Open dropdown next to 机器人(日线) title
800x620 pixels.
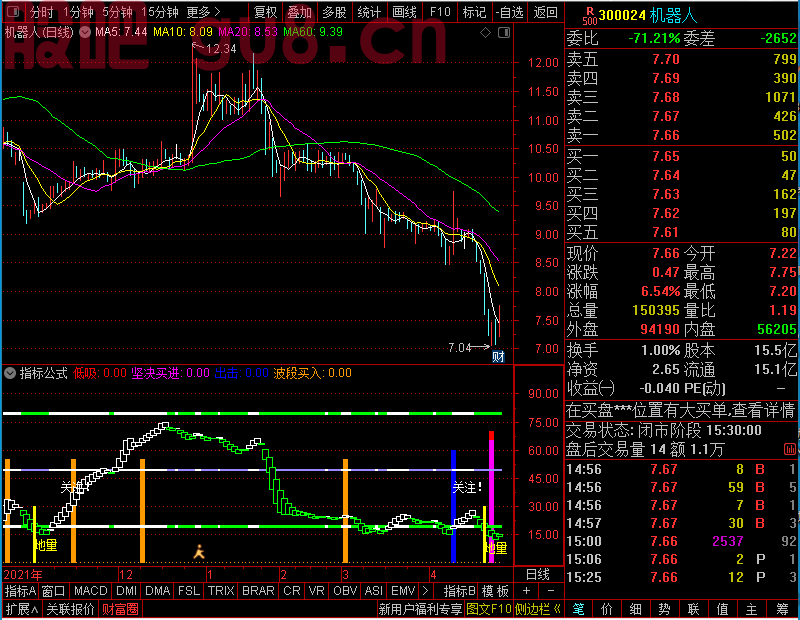[85, 32]
